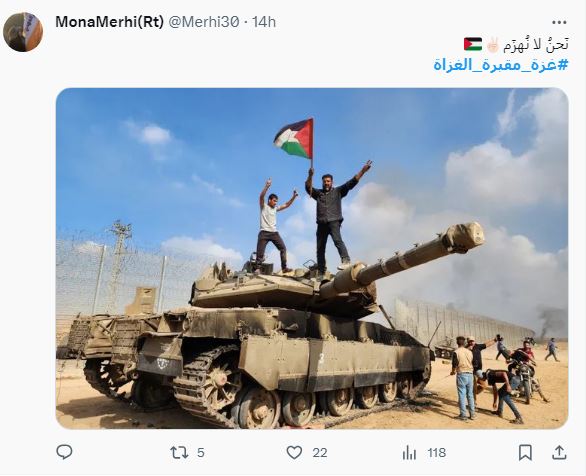This screenshot has height=476, width=586.
Task: Click the share upload arrow icon
Action: pos(559,452)
